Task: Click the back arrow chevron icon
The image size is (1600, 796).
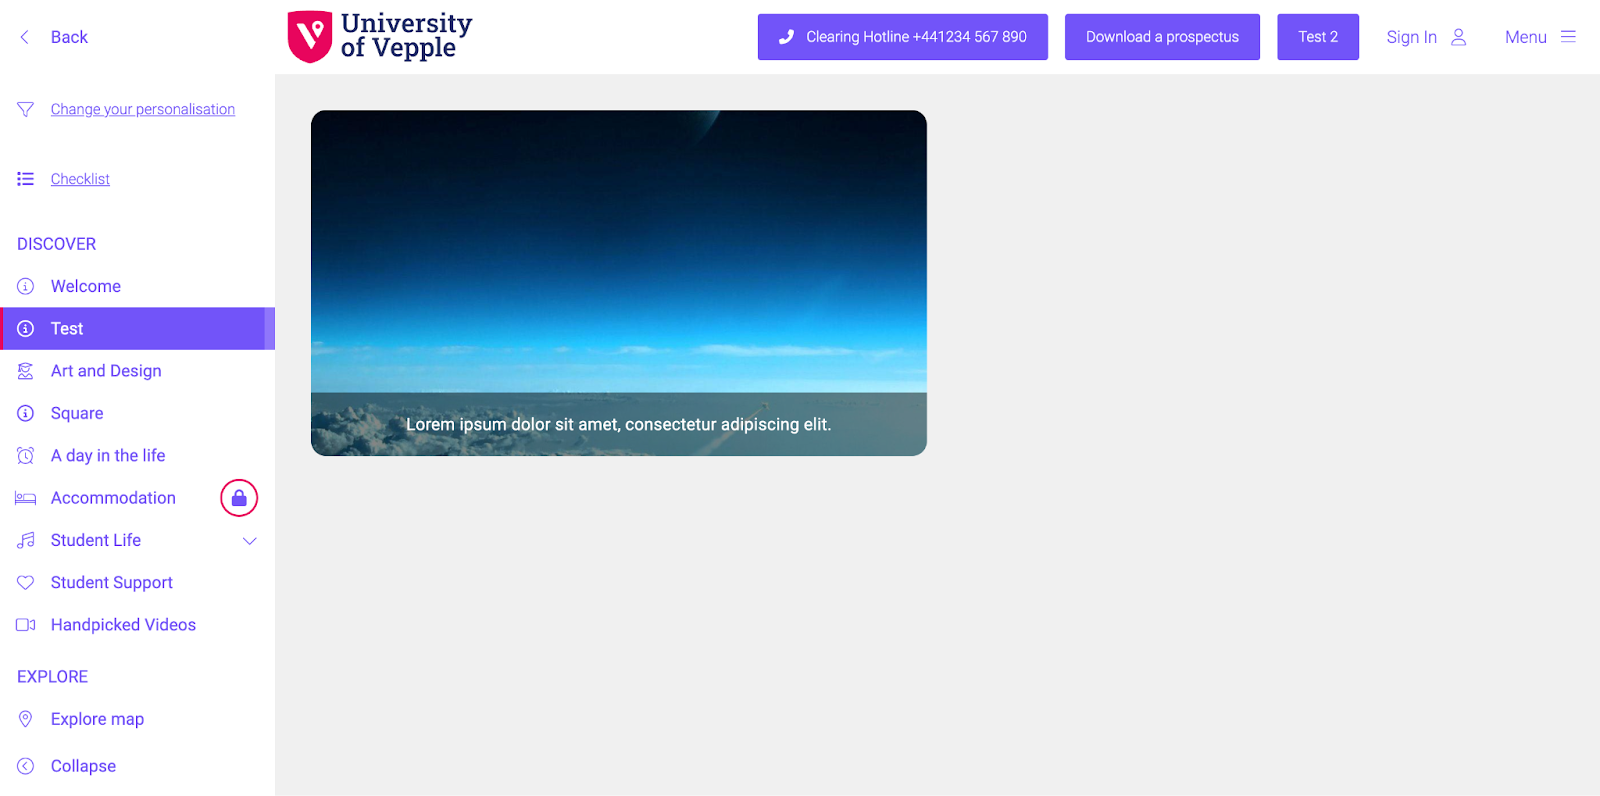Action: click(25, 37)
